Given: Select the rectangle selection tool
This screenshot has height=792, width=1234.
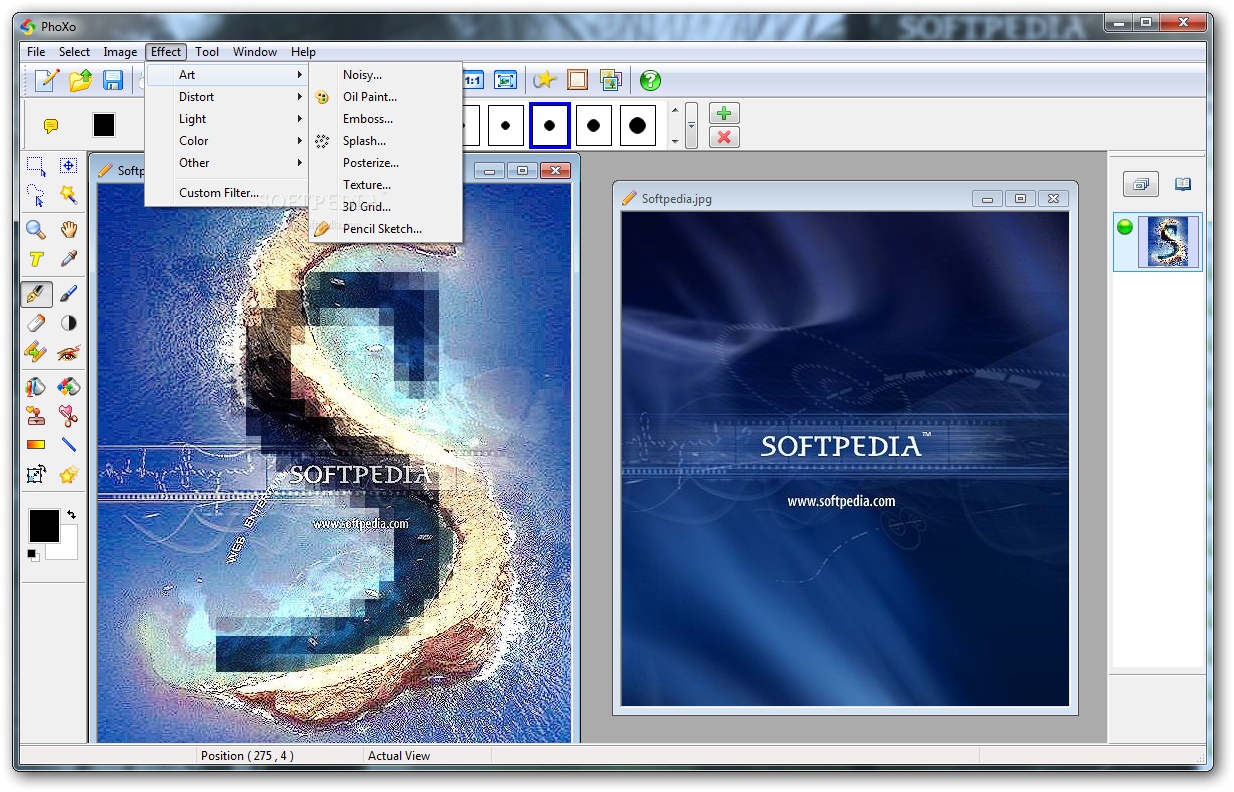Looking at the screenshot, I should 36,166.
